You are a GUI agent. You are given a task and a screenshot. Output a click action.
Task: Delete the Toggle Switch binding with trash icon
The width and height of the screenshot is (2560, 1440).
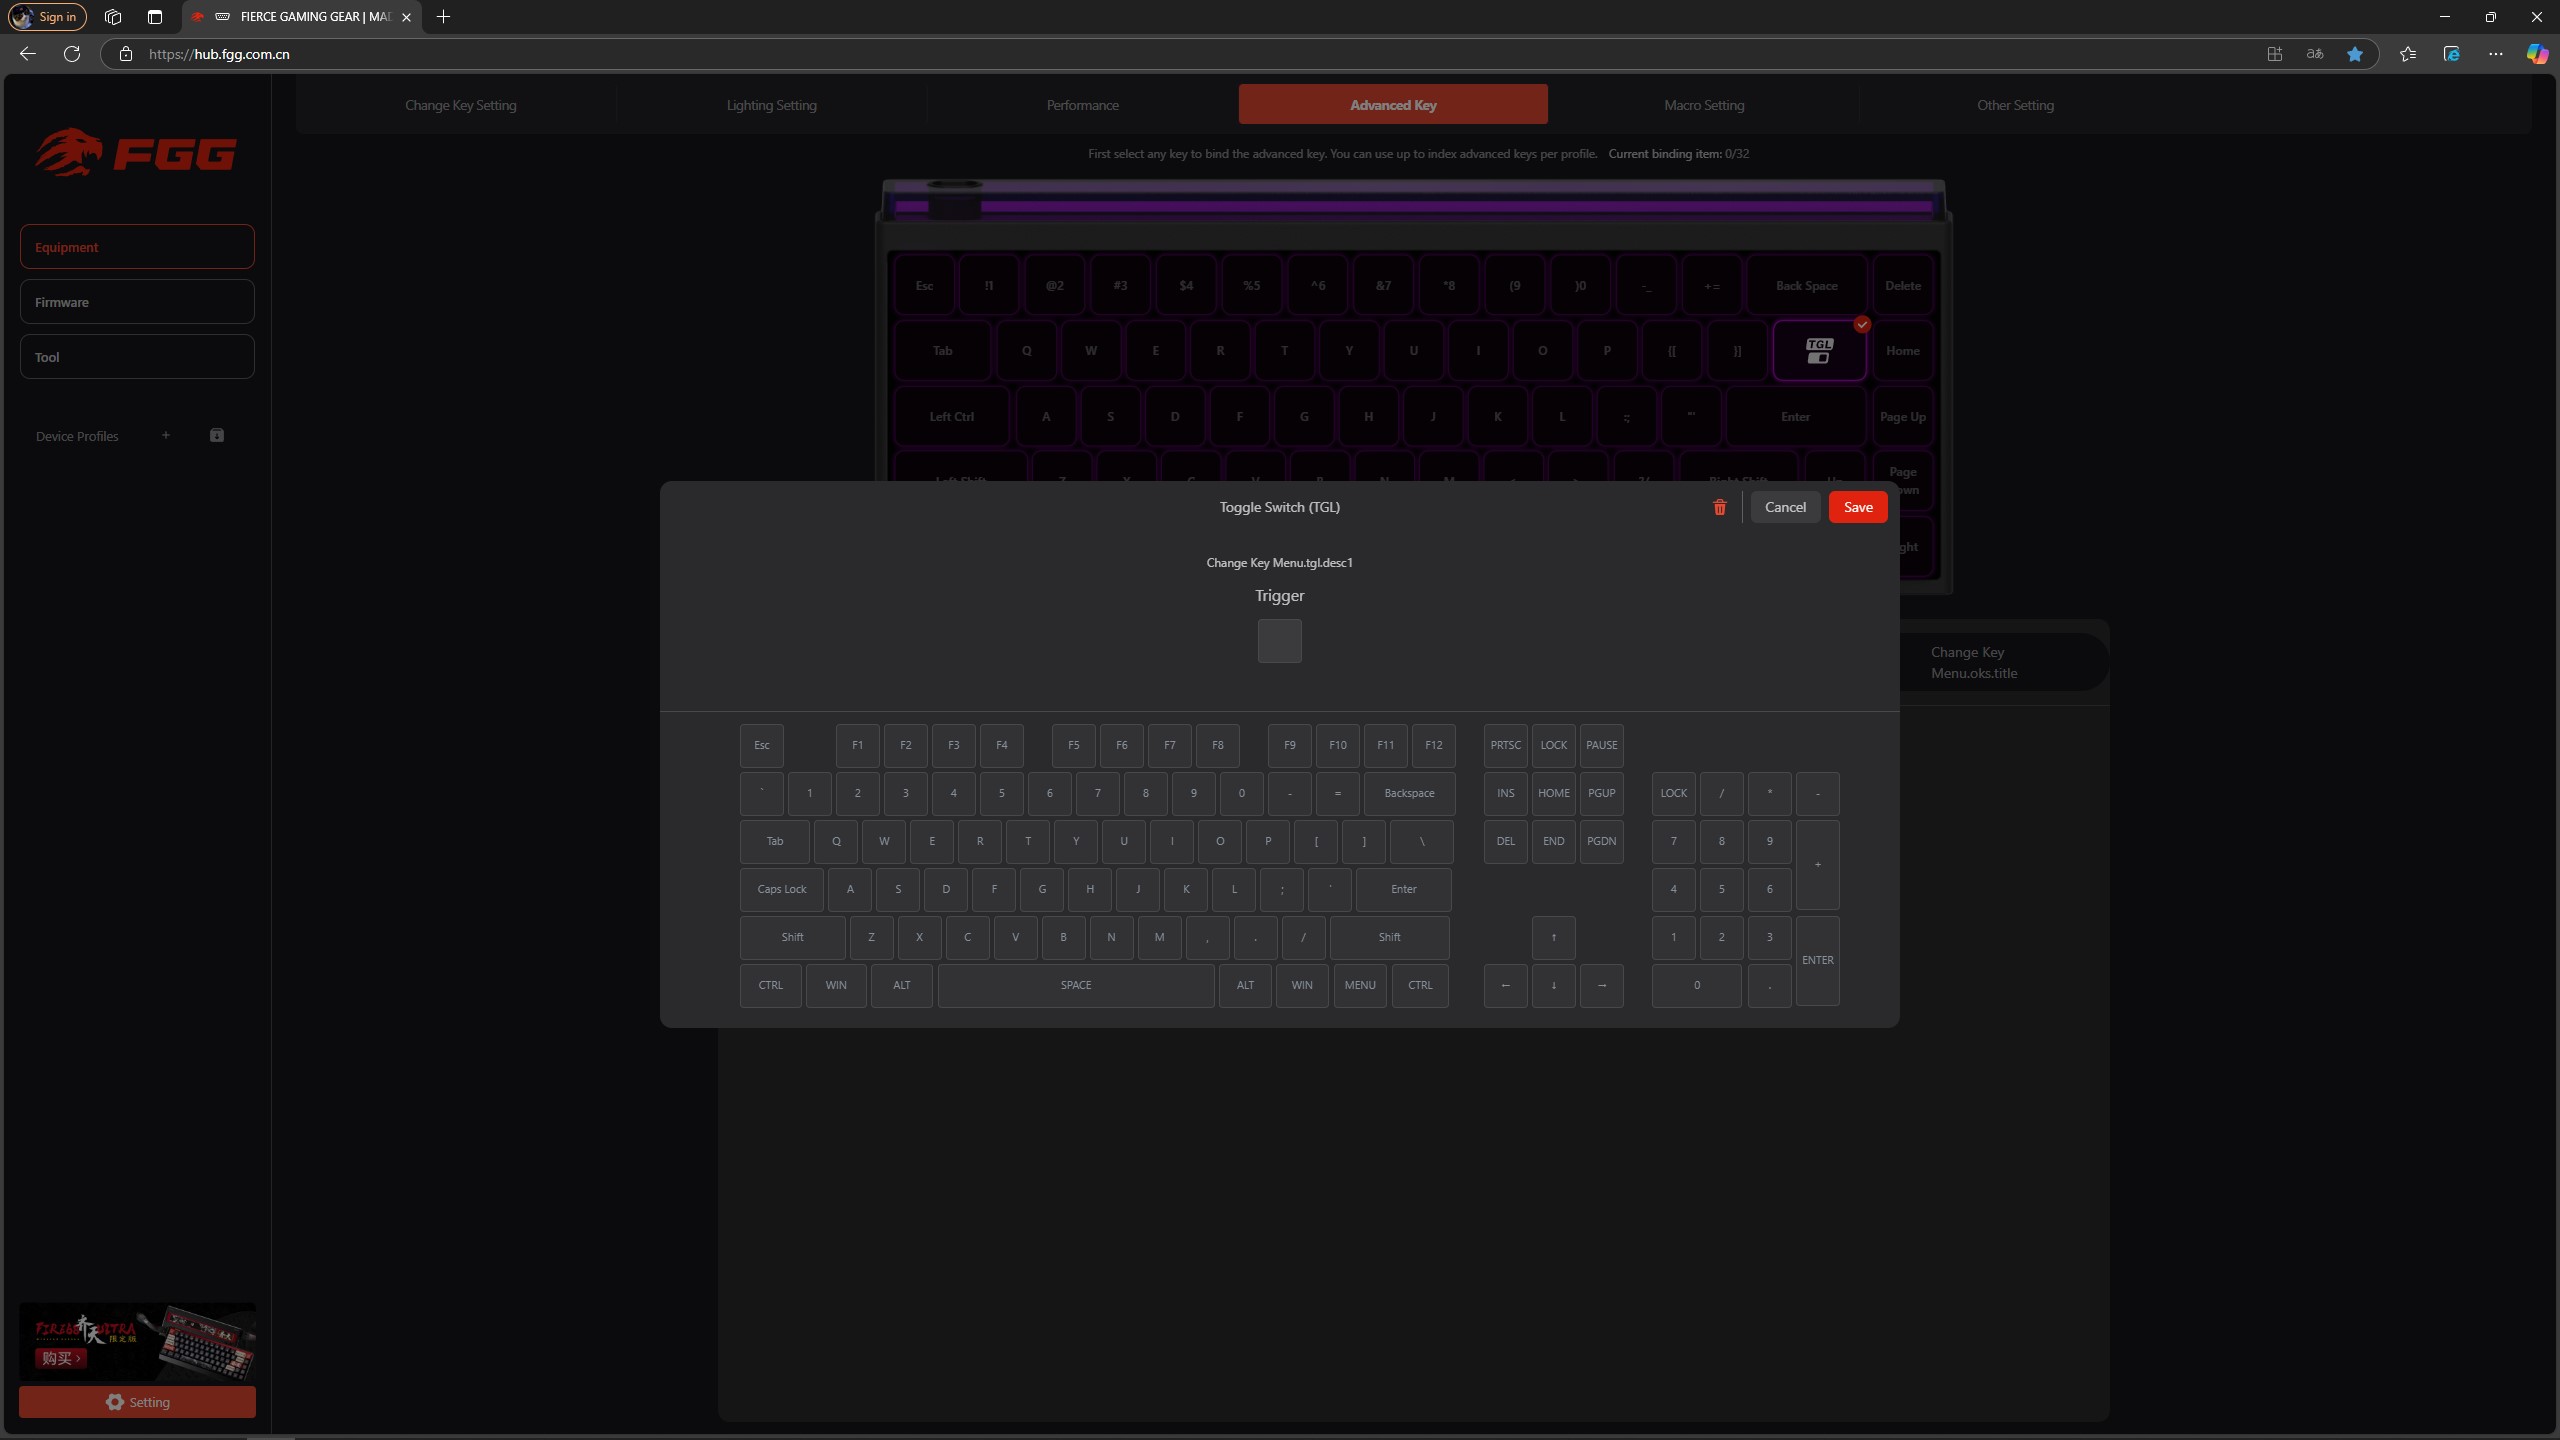tap(1719, 508)
